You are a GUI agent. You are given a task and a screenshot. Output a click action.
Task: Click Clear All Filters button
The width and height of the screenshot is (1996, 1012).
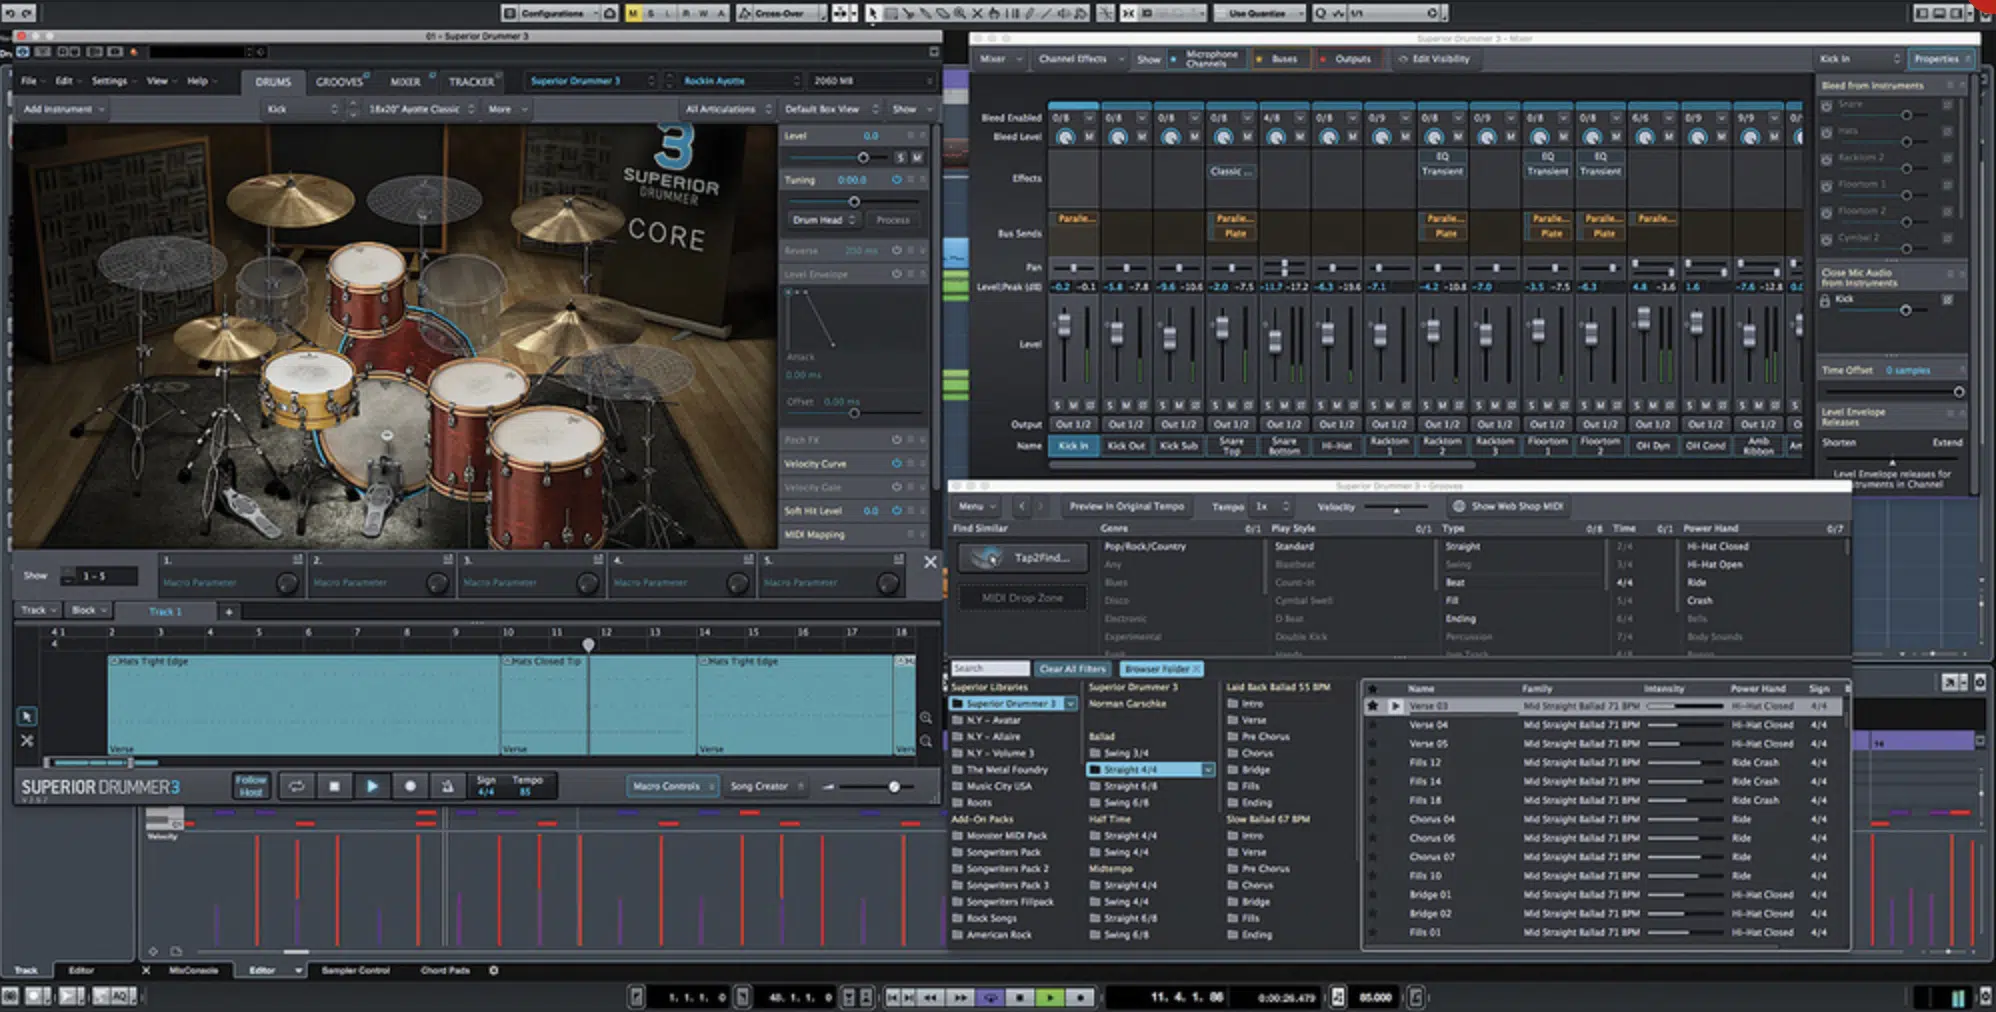click(1072, 669)
